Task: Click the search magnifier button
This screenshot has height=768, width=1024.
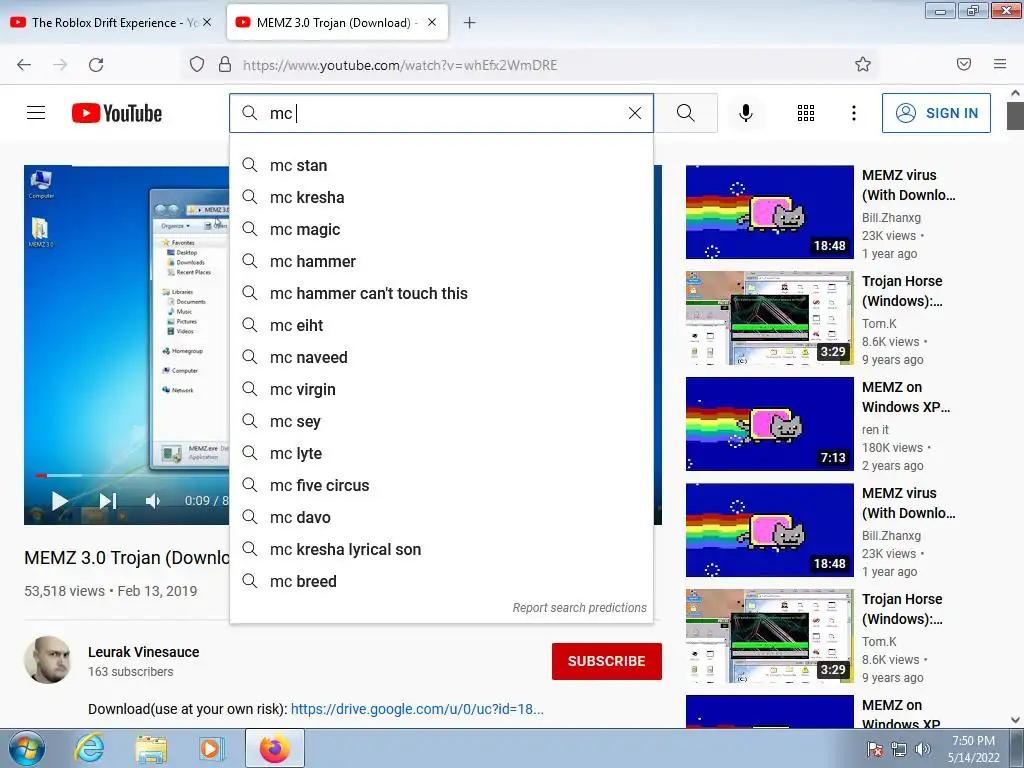Action: point(686,113)
